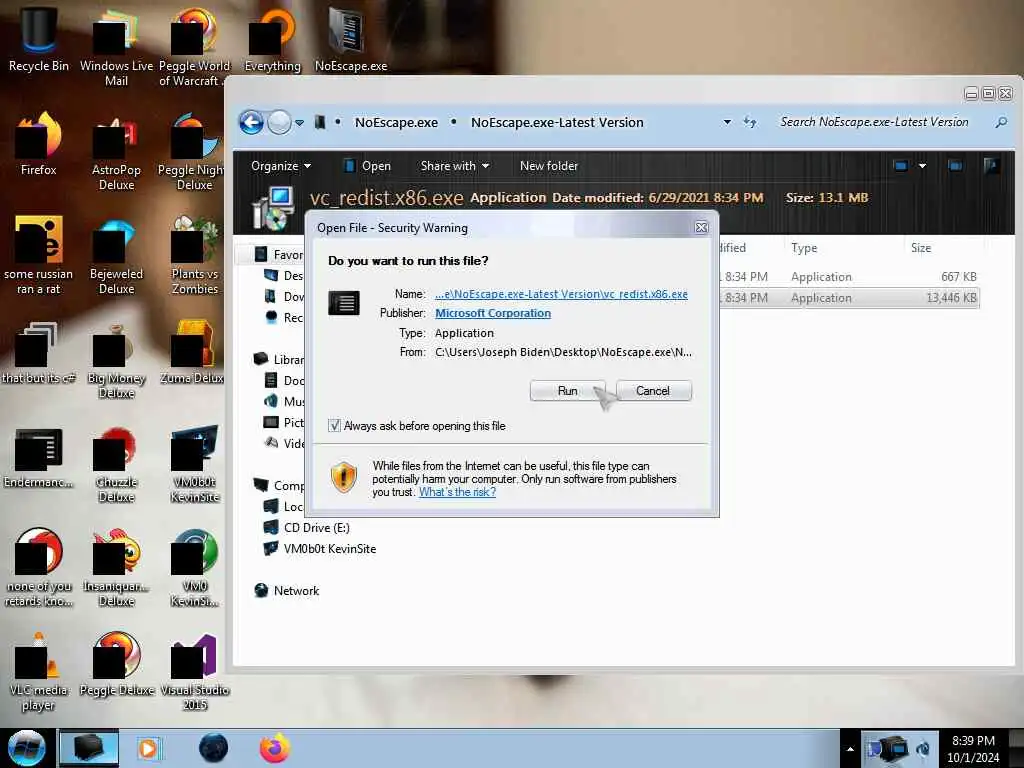Image resolution: width=1024 pixels, height=768 pixels.
Task: Click the Explorer Back navigation arrow
Action: point(251,122)
